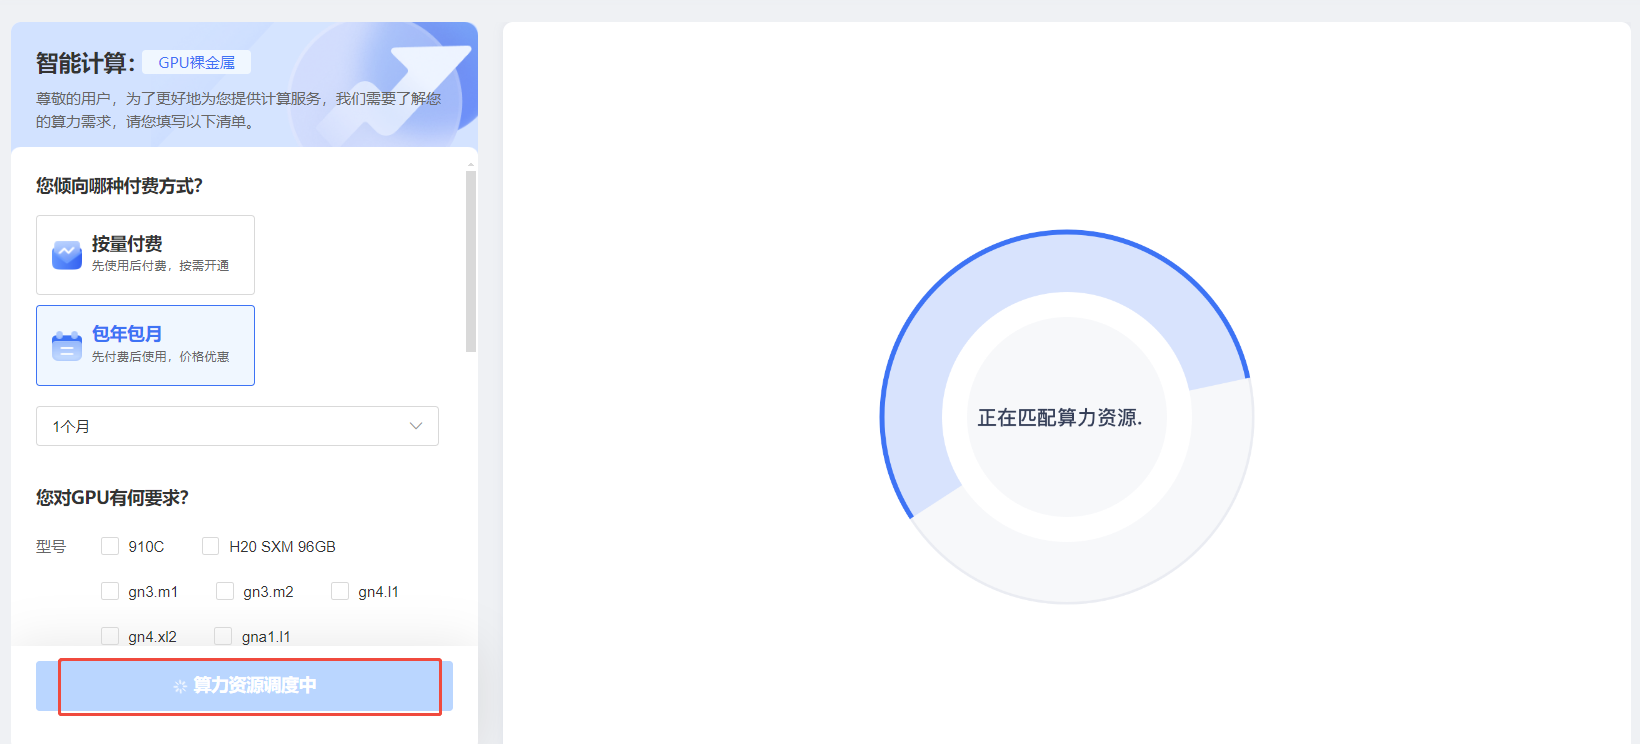Click the form panel vertical scrollbar
The image size is (1640, 744).
pyautogui.click(x=471, y=261)
